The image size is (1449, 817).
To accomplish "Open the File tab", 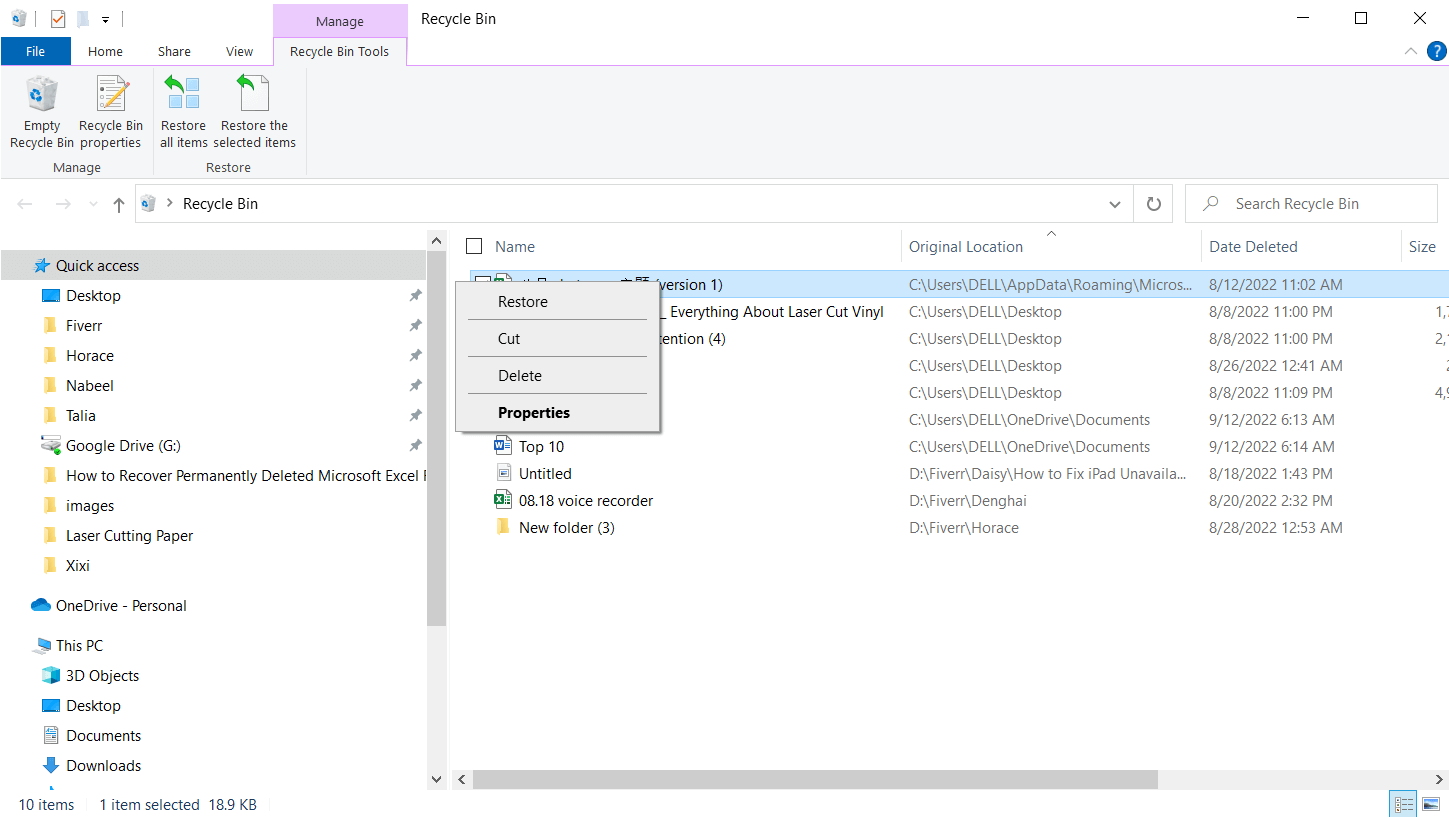I will tap(35, 52).
